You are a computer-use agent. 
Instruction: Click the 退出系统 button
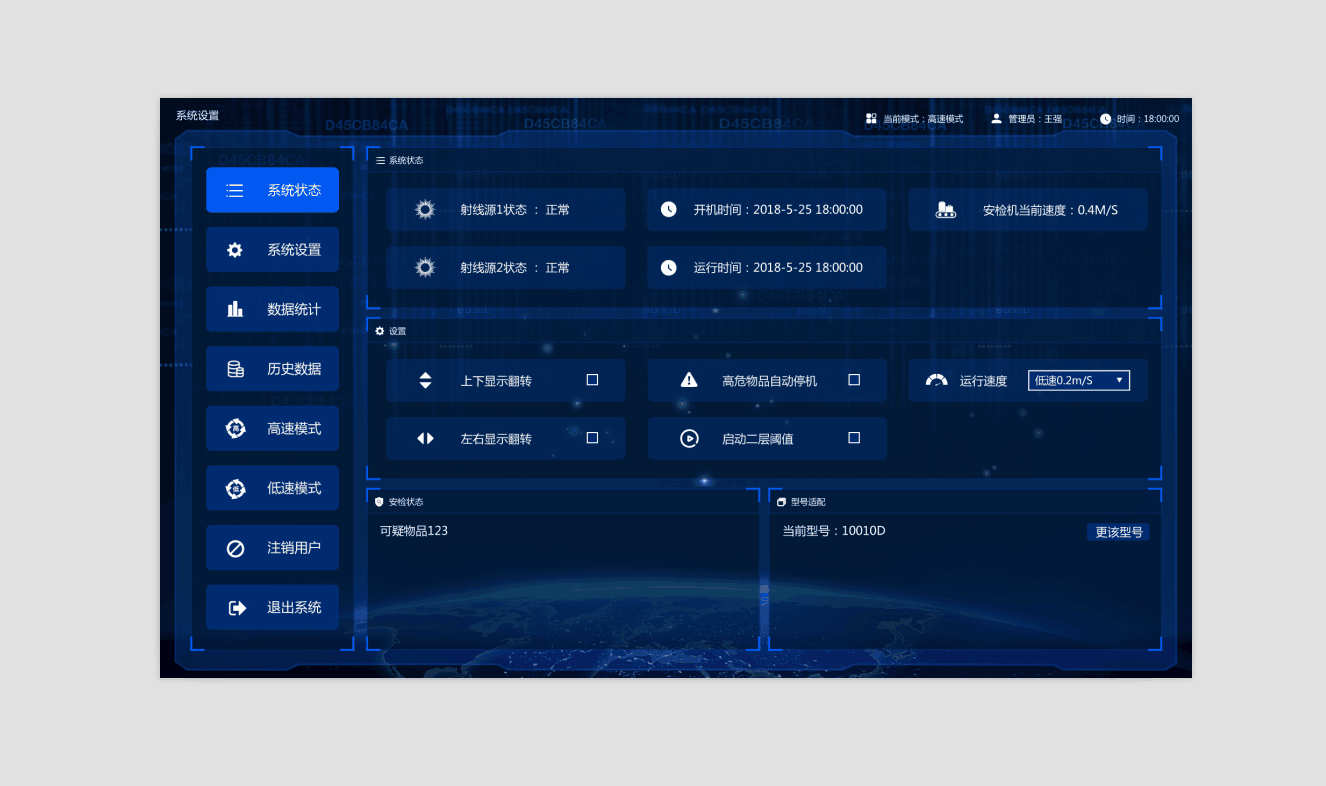coord(272,607)
